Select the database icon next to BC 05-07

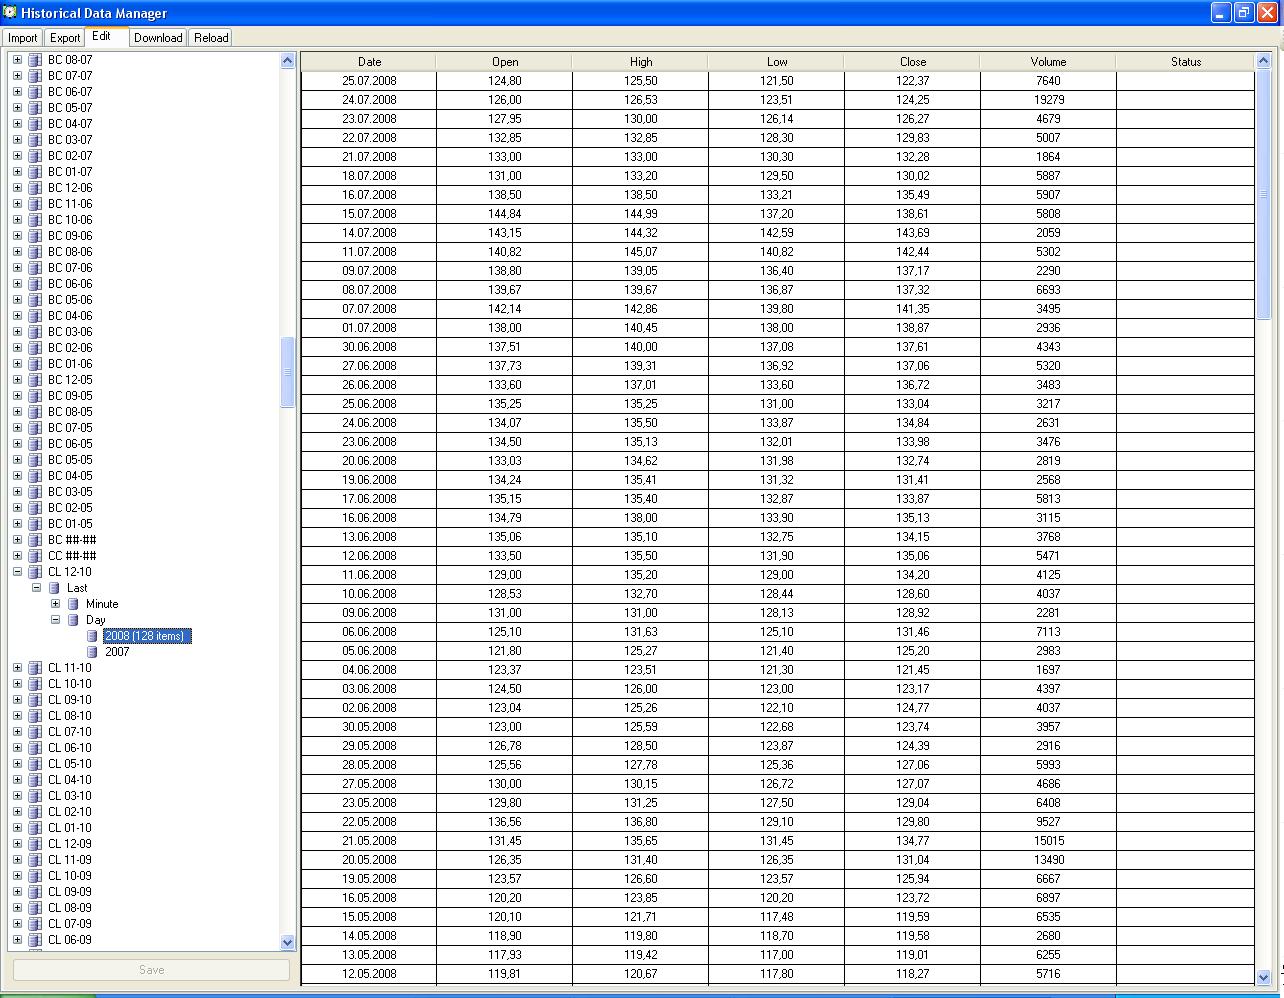35,108
